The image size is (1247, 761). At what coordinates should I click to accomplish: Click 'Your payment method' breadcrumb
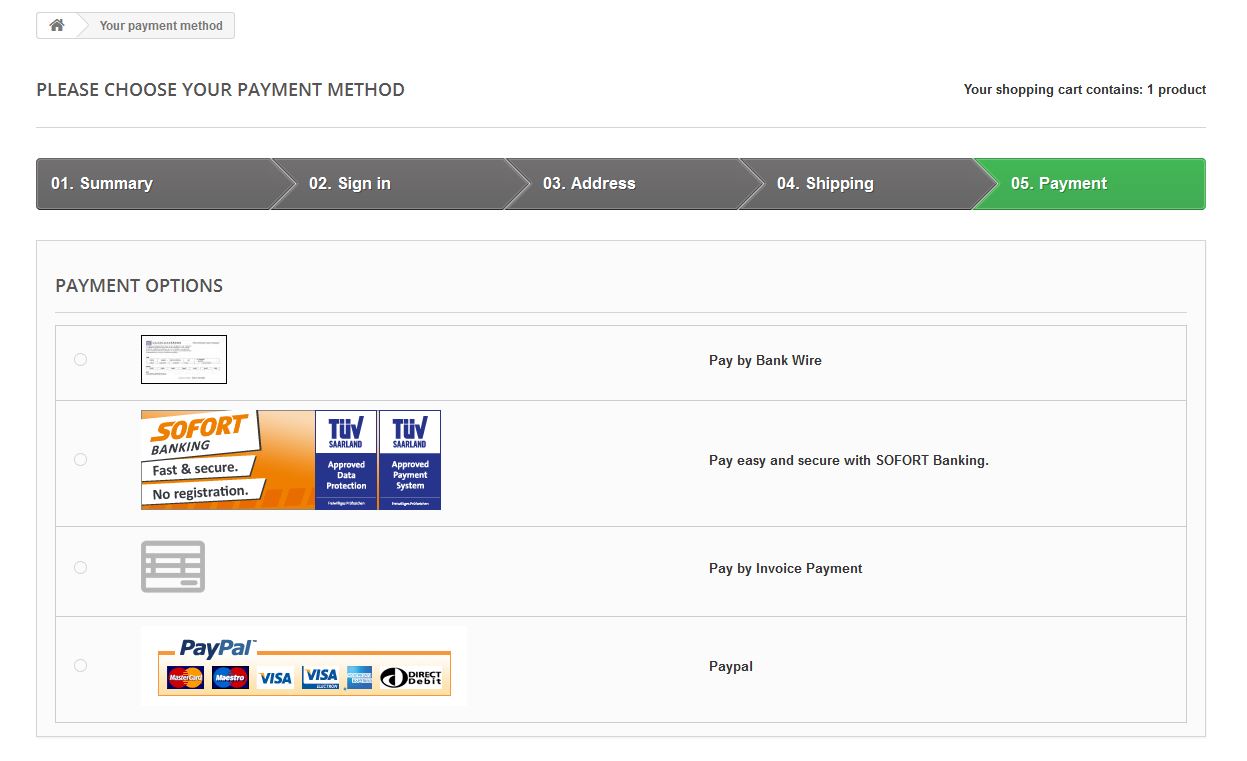161,26
